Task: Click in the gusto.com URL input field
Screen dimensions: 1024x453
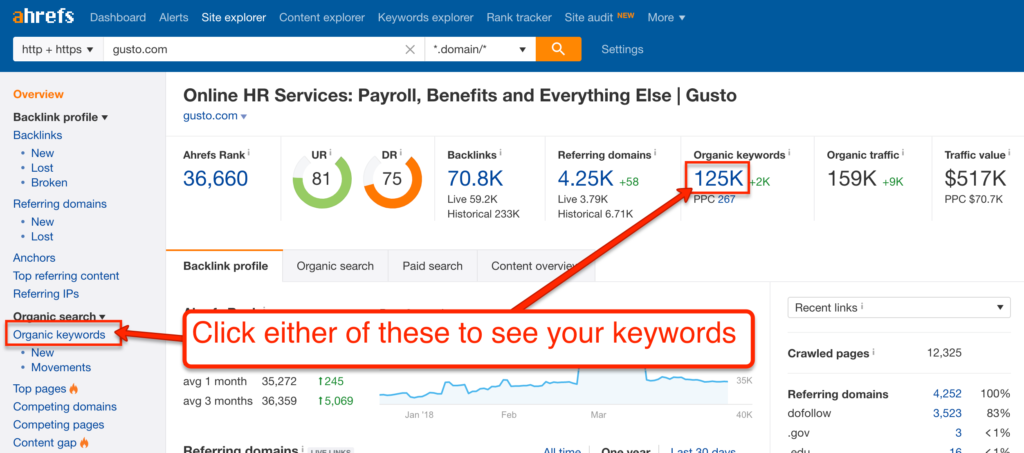Action: [256, 49]
